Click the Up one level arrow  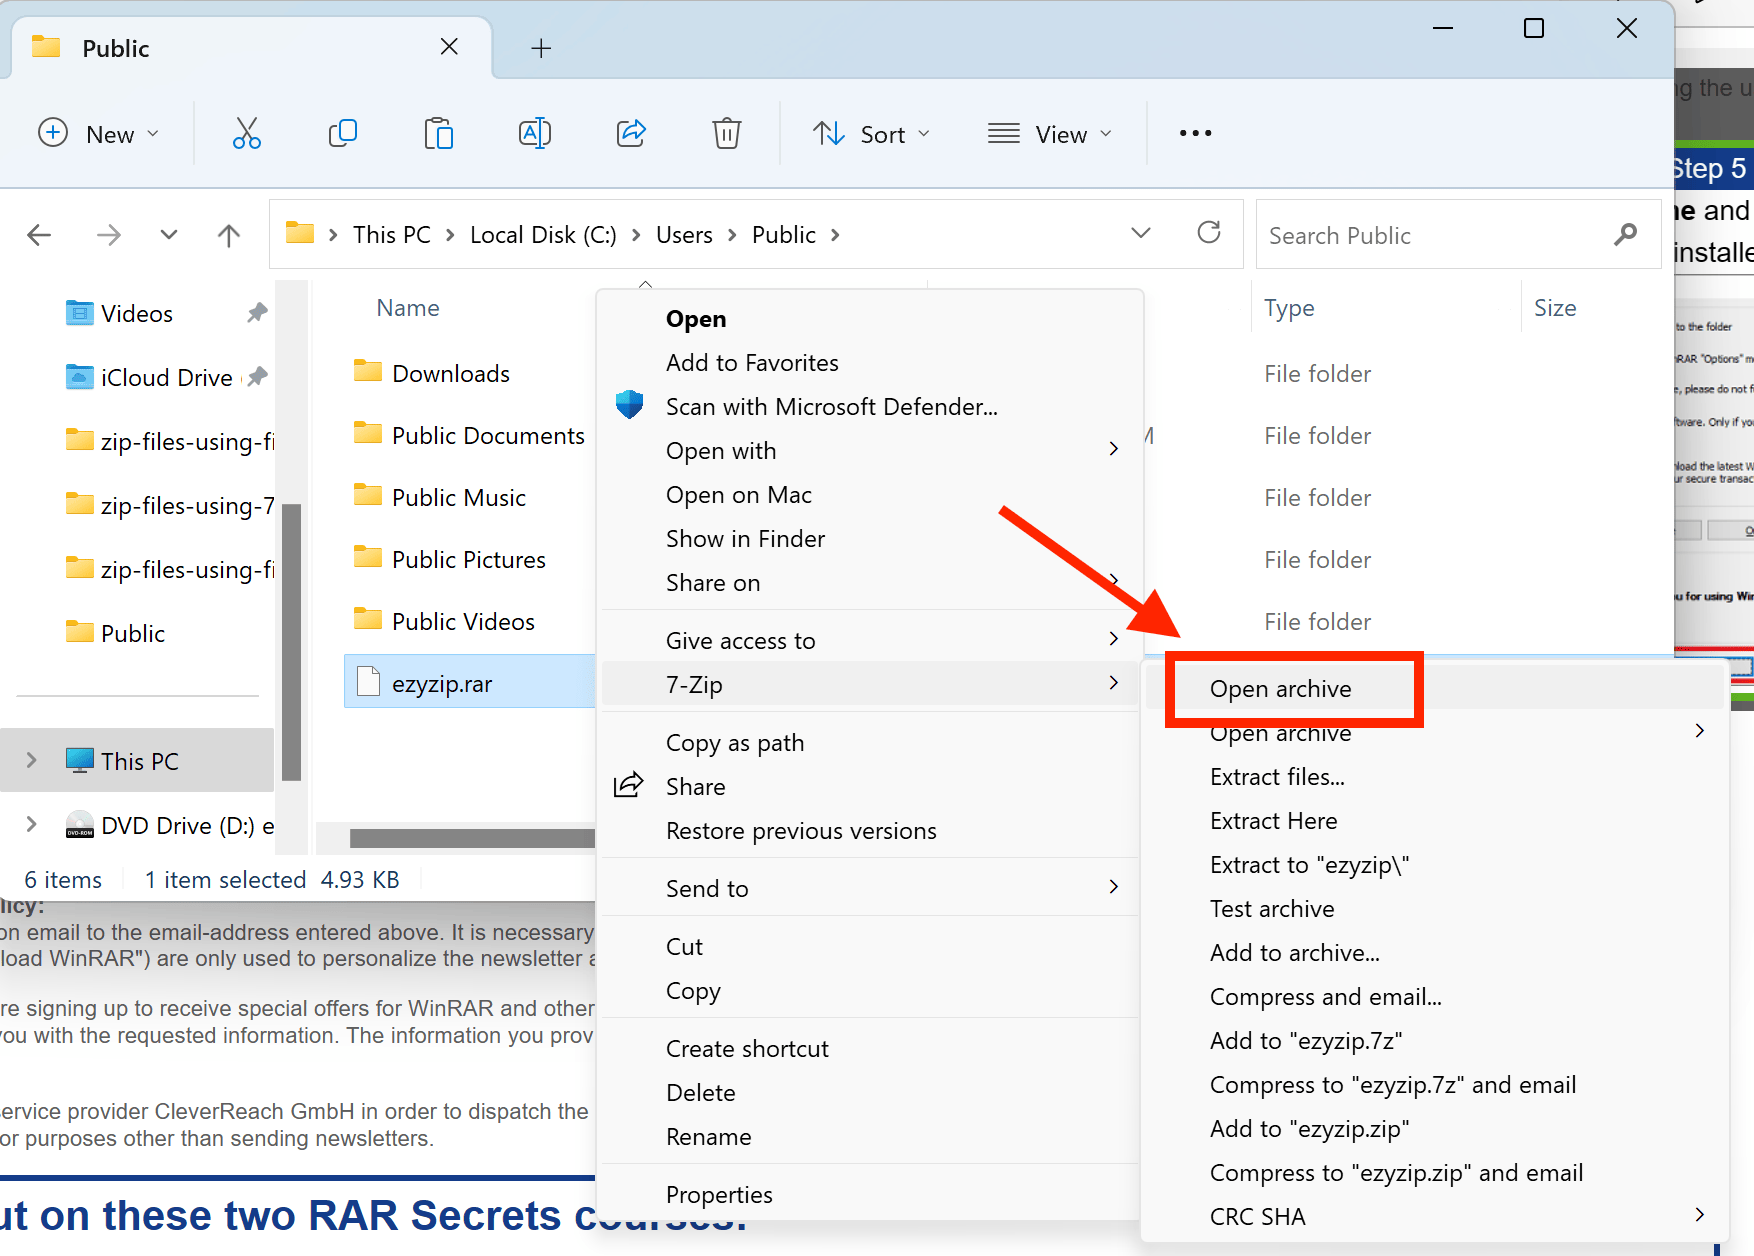coord(228,234)
